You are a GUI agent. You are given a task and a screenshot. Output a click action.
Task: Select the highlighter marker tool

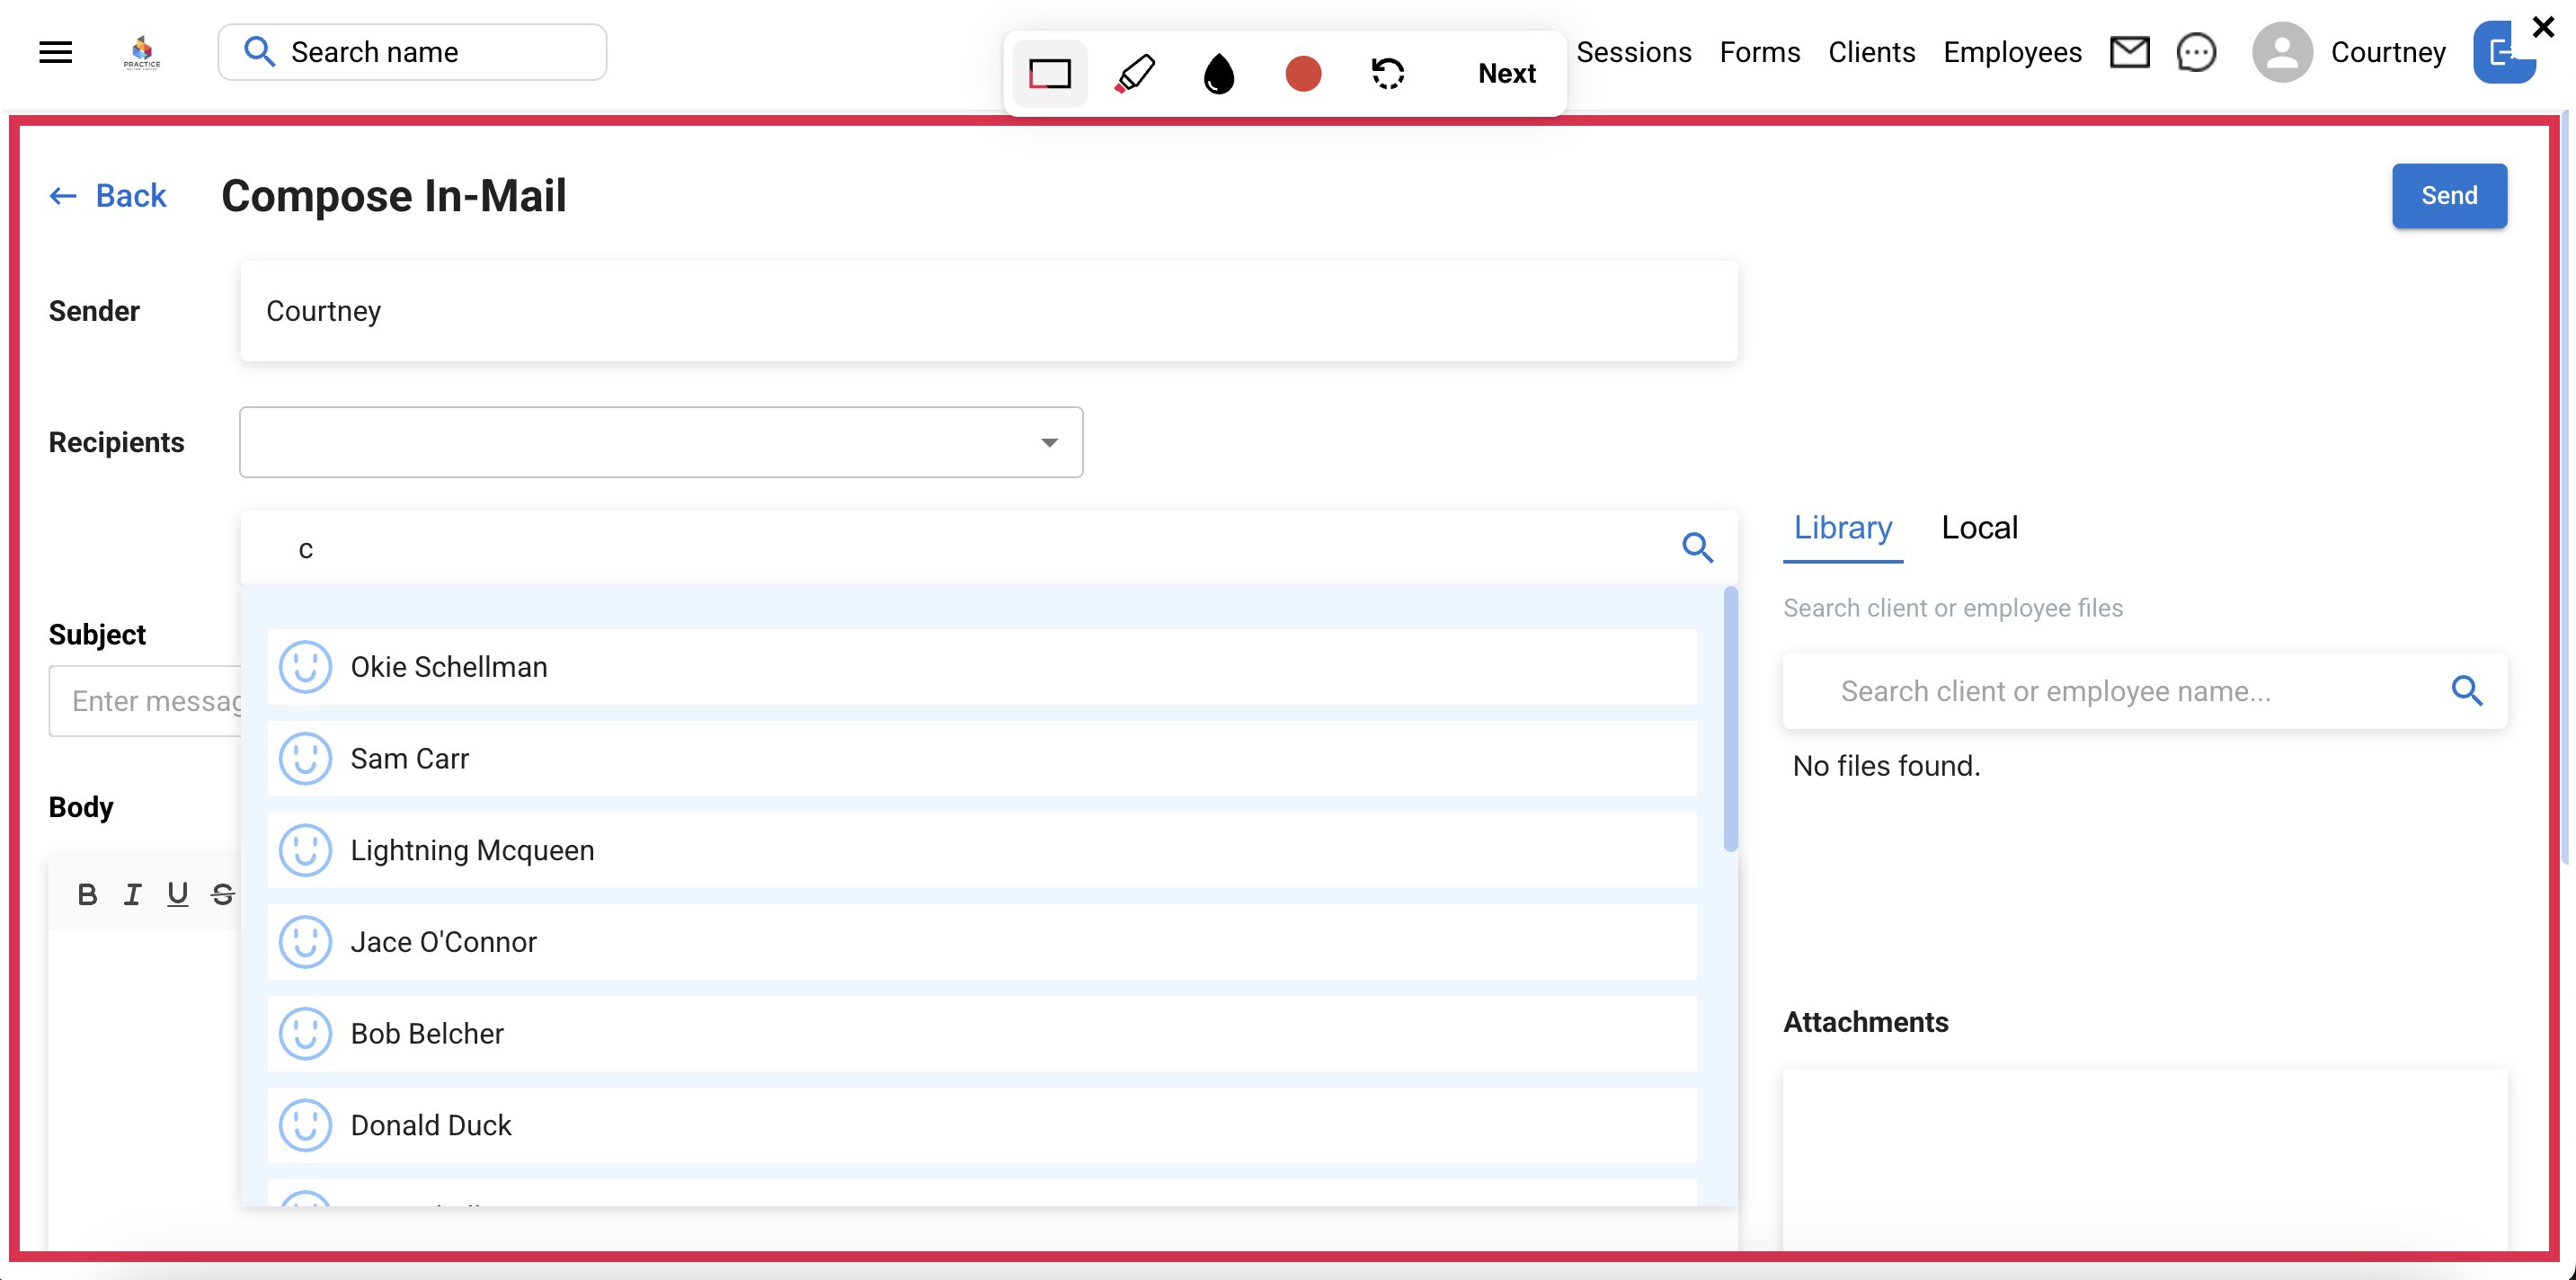[x=1134, y=74]
